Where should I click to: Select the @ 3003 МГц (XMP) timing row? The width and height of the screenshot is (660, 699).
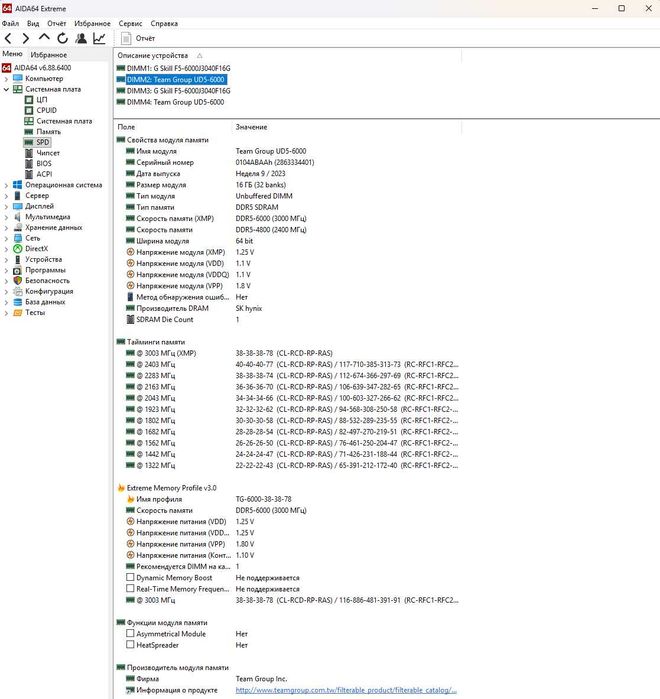click(x=287, y=353)
